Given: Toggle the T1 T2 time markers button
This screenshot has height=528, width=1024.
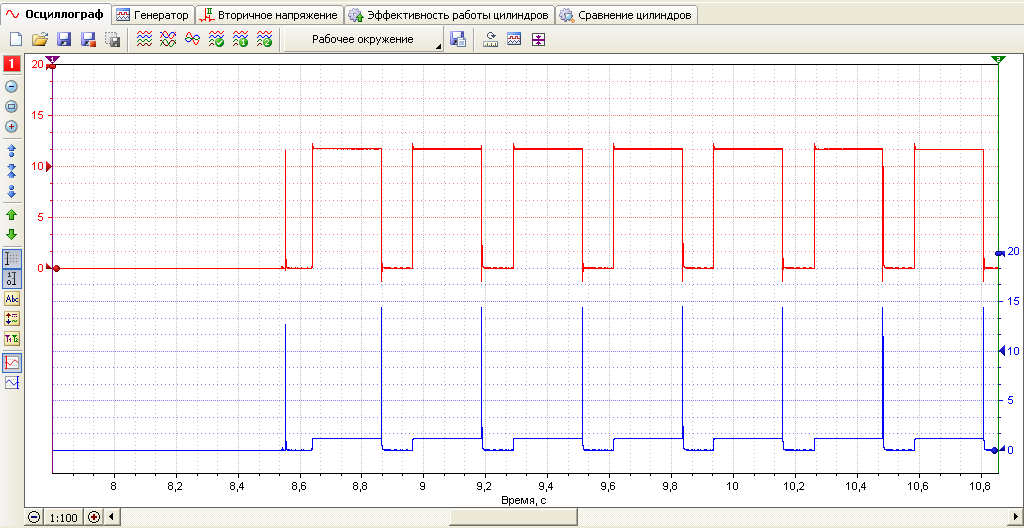Looking at the screenshot, I should [x=12, y=338].
